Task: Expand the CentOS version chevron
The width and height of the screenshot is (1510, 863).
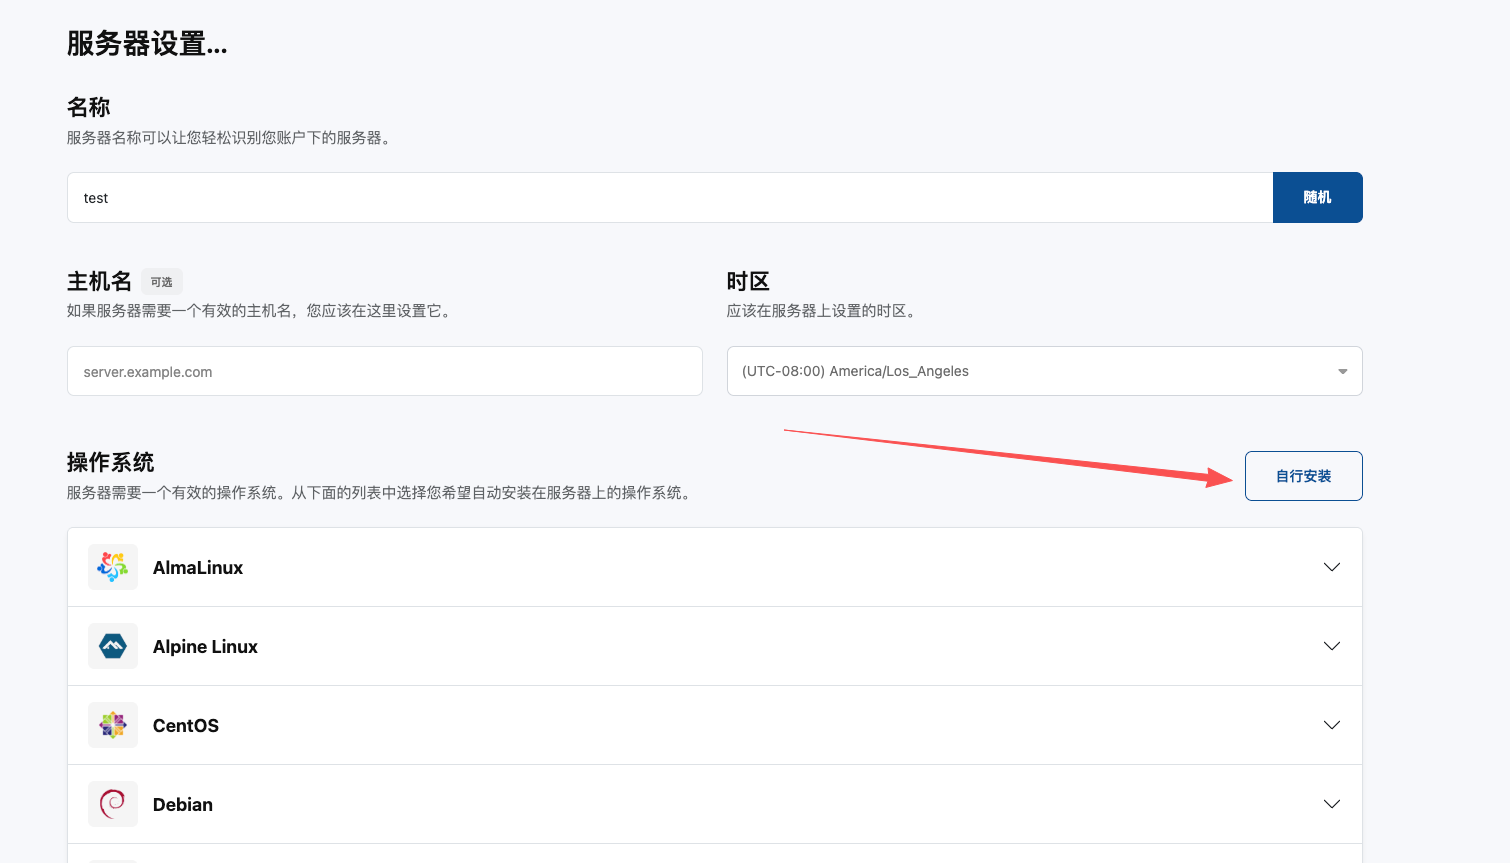Action: [1332, 725]
